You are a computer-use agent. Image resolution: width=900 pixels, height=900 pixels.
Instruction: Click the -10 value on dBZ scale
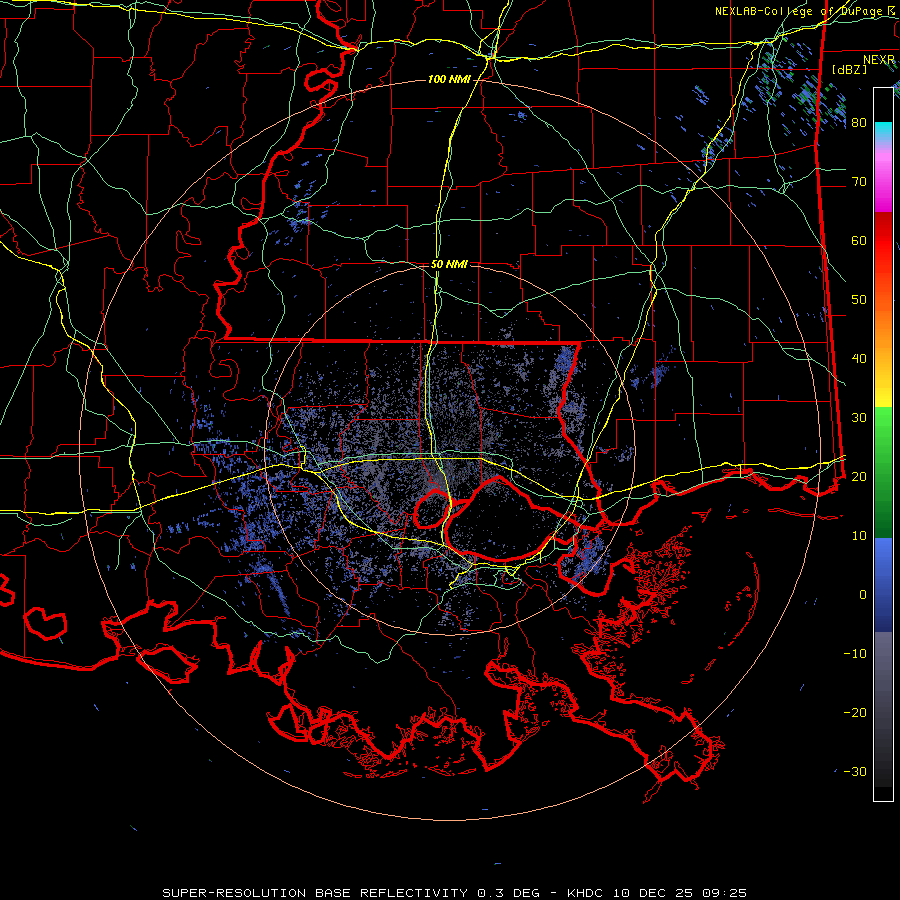tap(855, 654)
